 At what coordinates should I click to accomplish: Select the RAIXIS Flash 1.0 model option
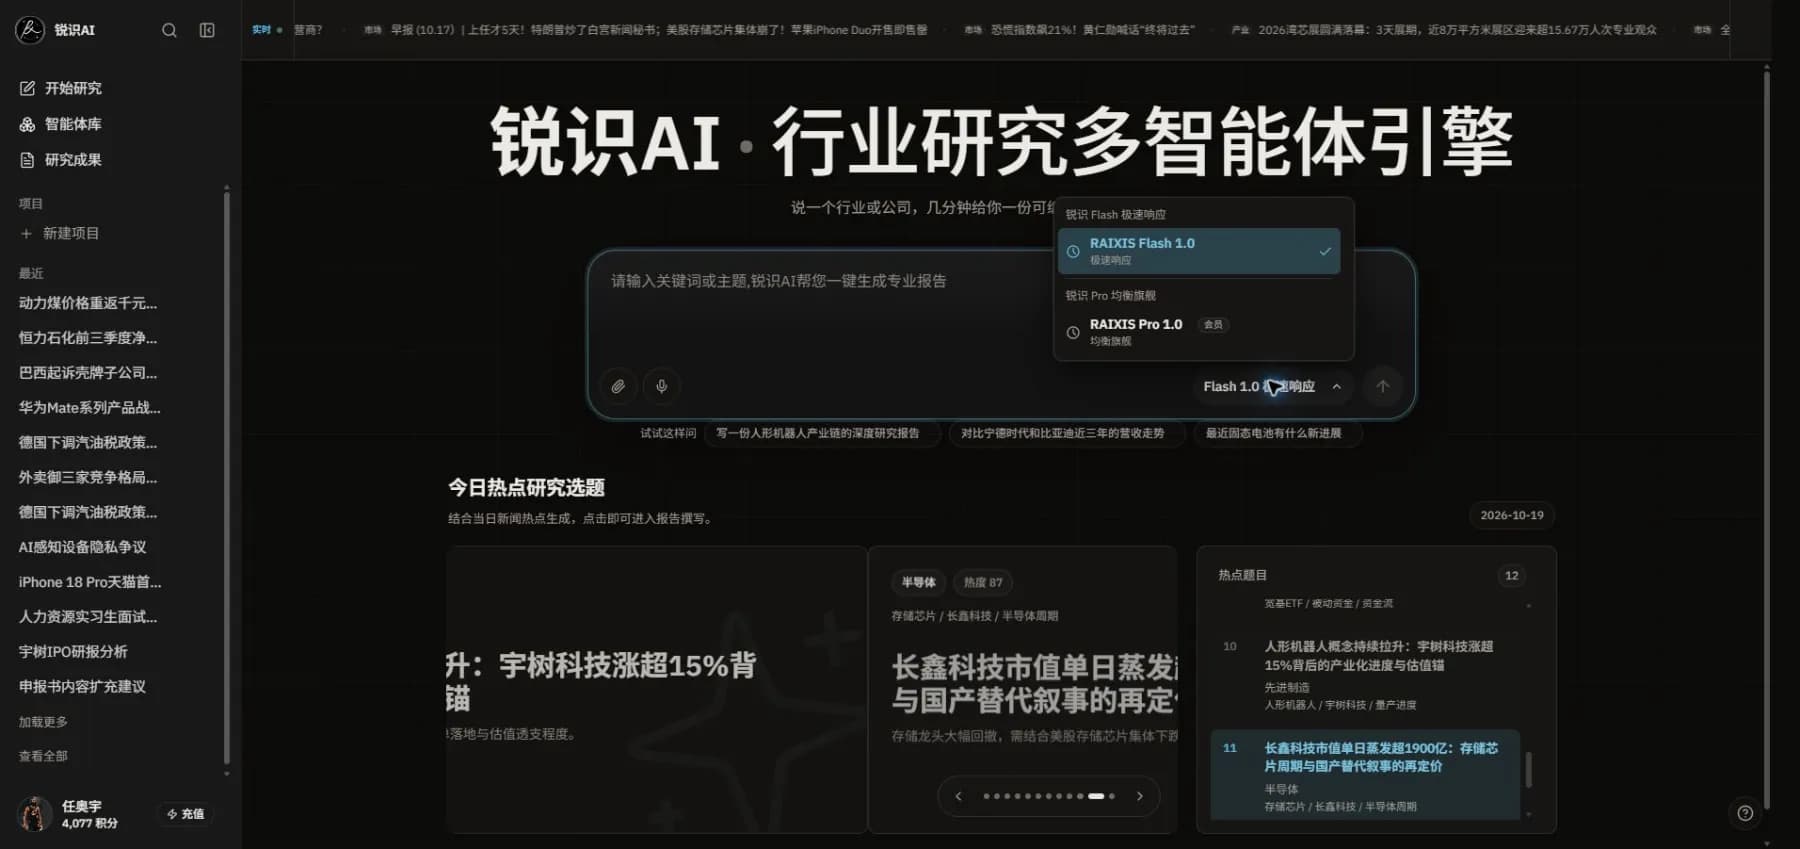coord(1199,251)
